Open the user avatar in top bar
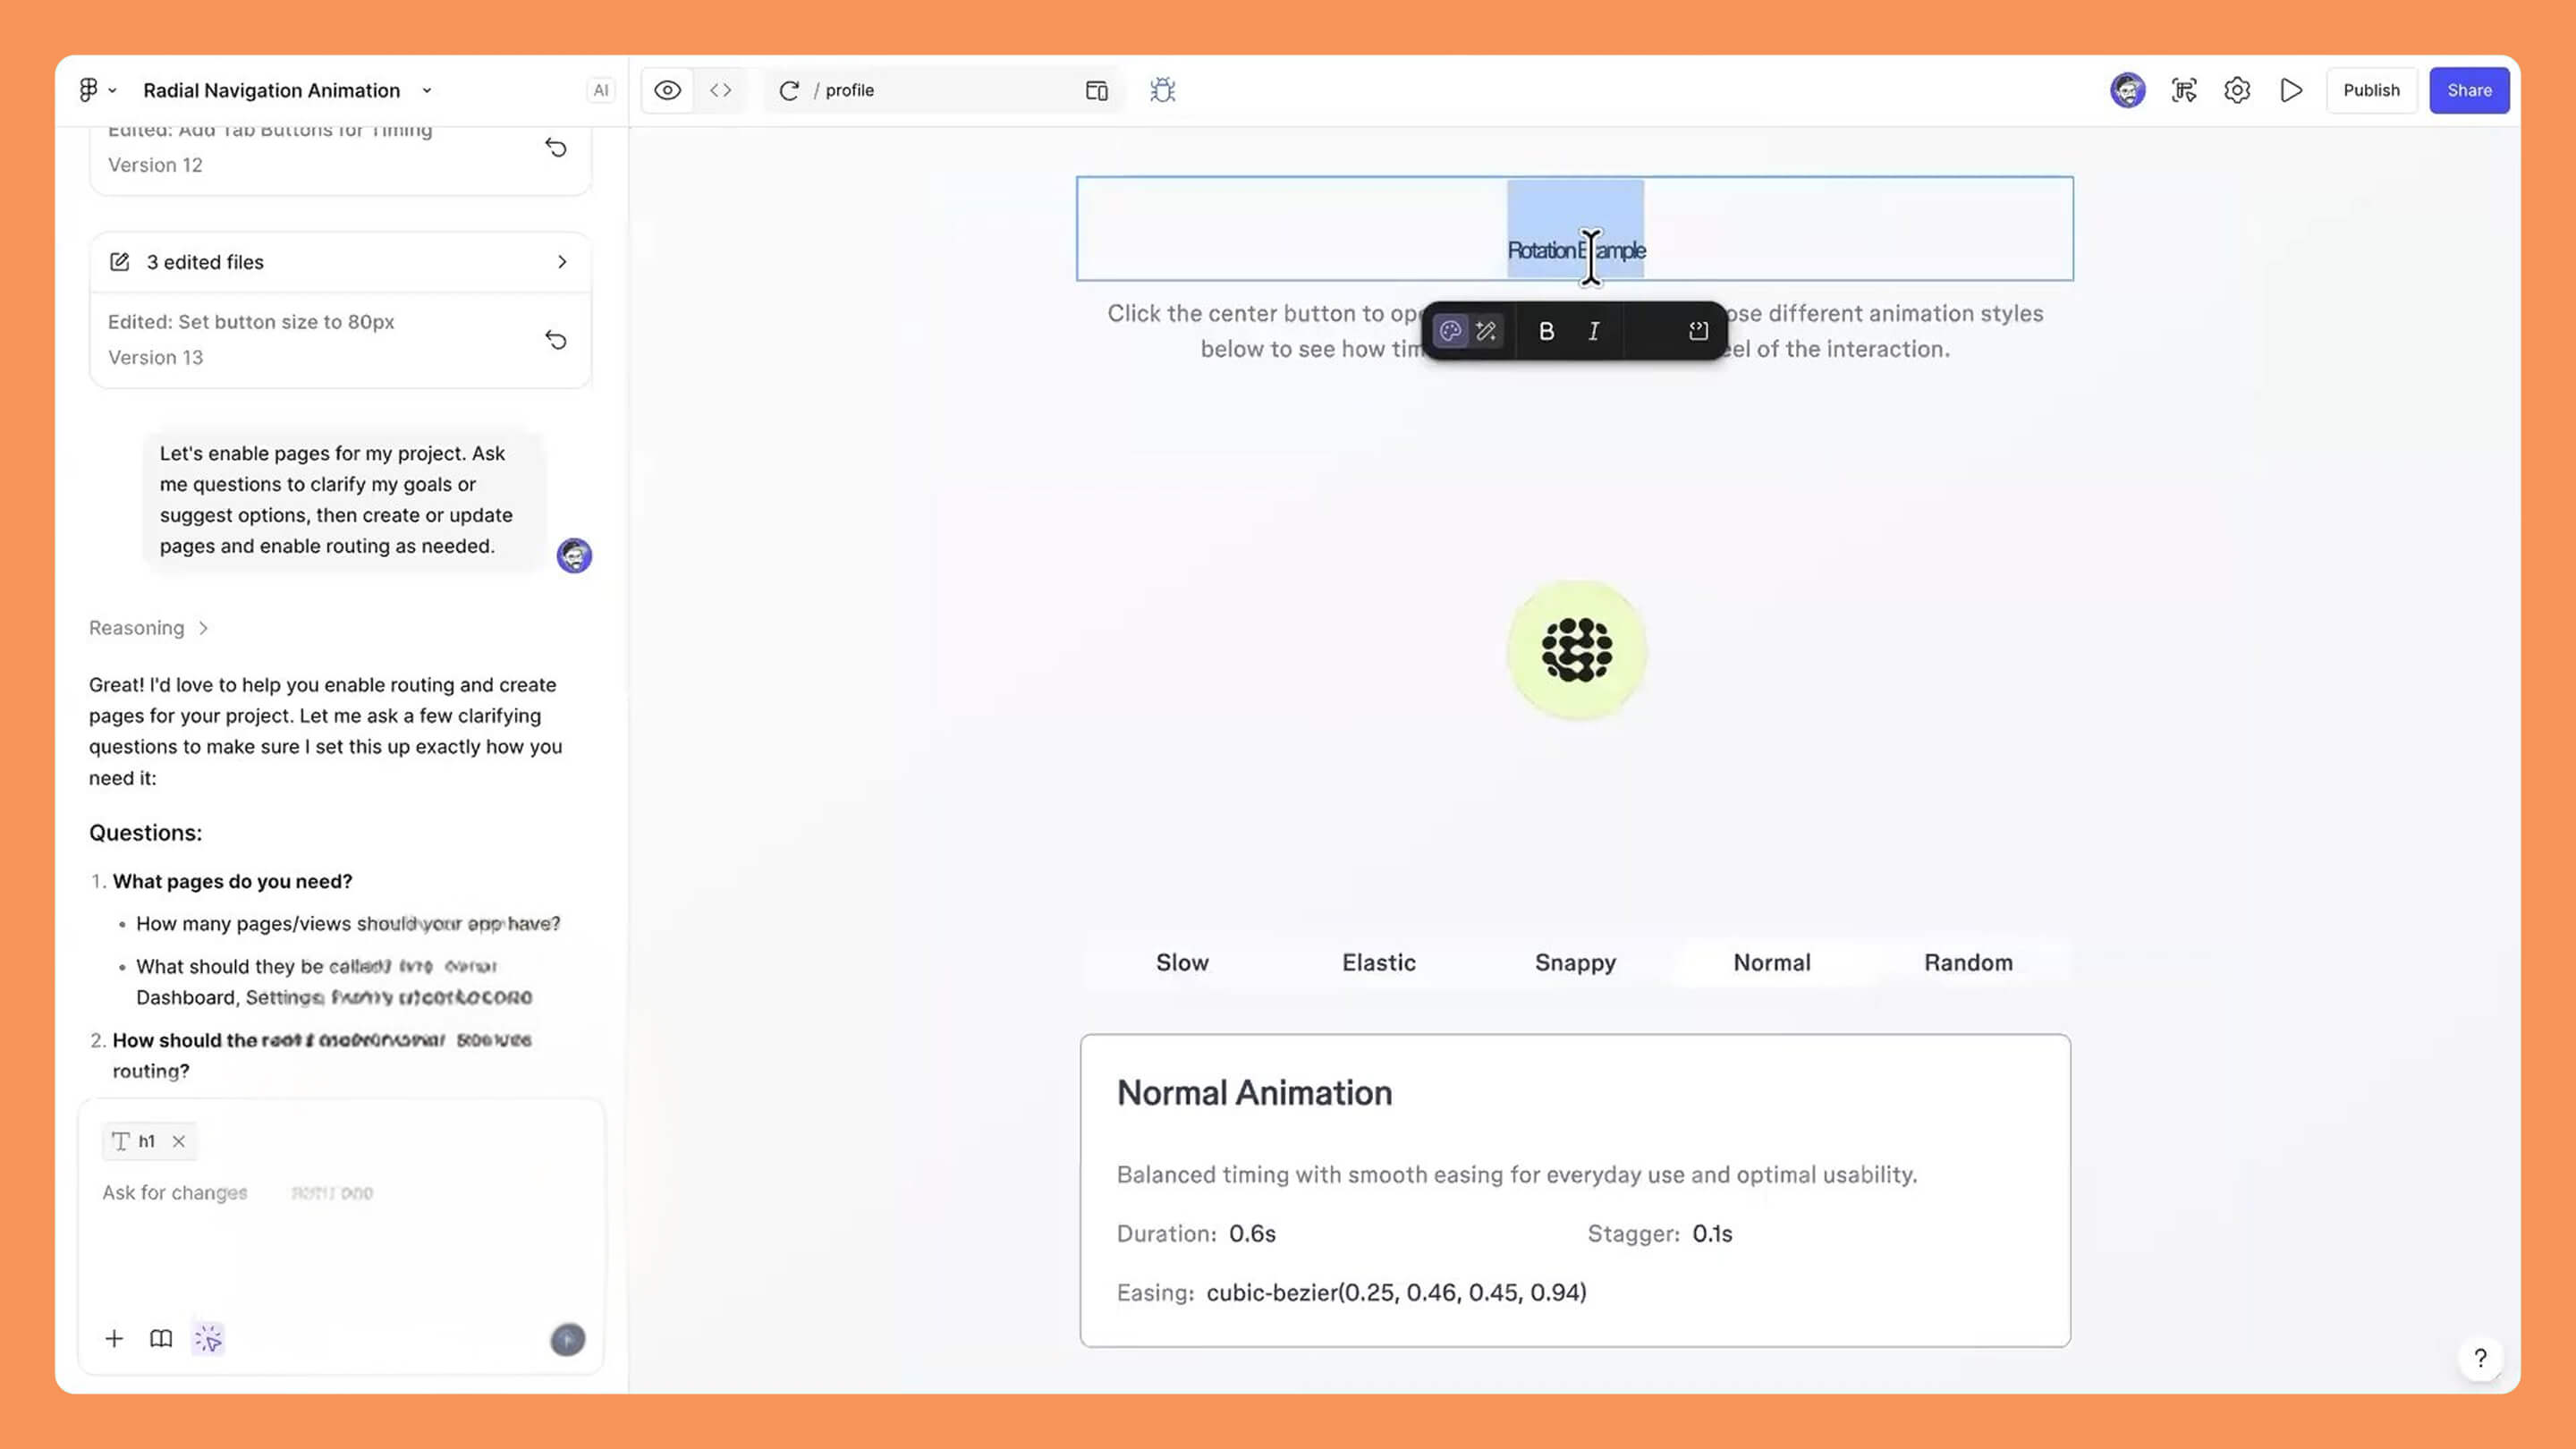Viewport: 2576px width, 1449px height. 2127,90
